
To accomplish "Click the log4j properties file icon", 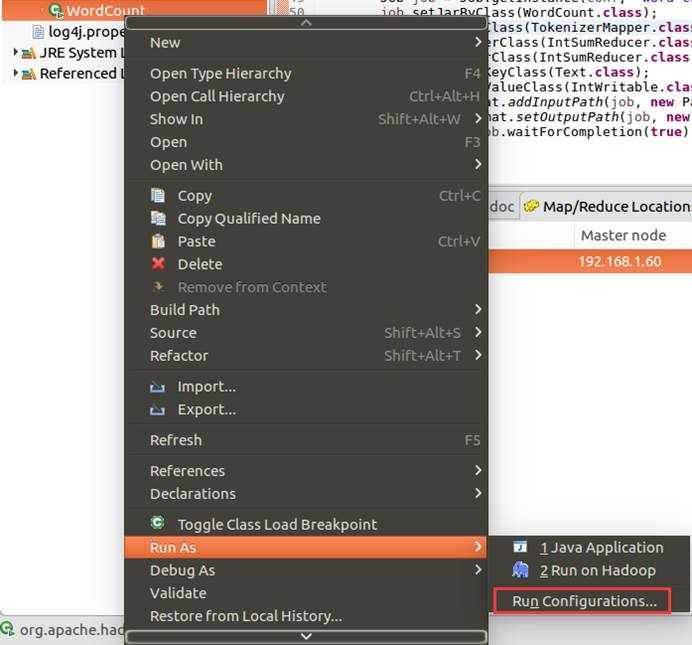I will (38, 32).
